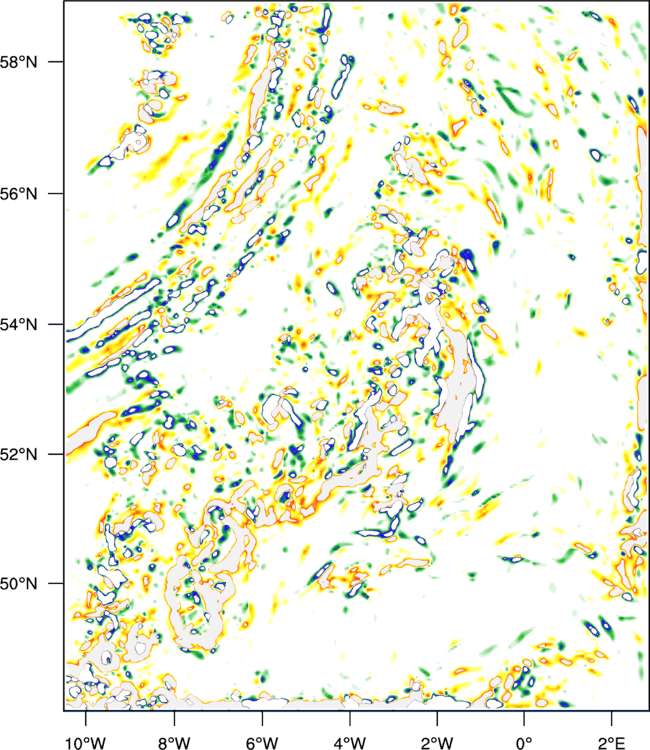Click the 58°N latitude label
Screen dimensions: 650x750
tap(18, 62)
